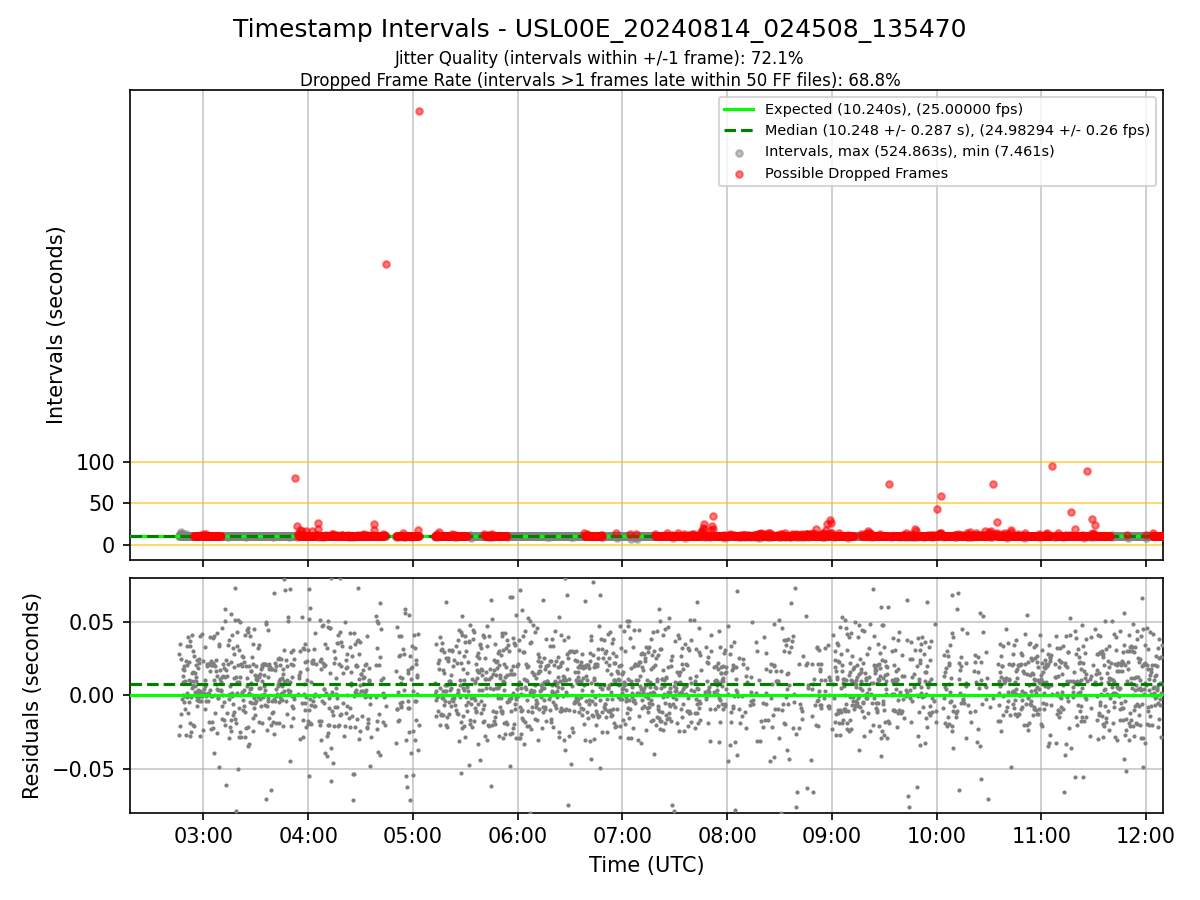Click legend entry 'Median (10.248 +/- 0.287 s)'
Image resolution: width=1200 pixels, height=900 pixels.
pyautogui.click(x=957, y=130)
